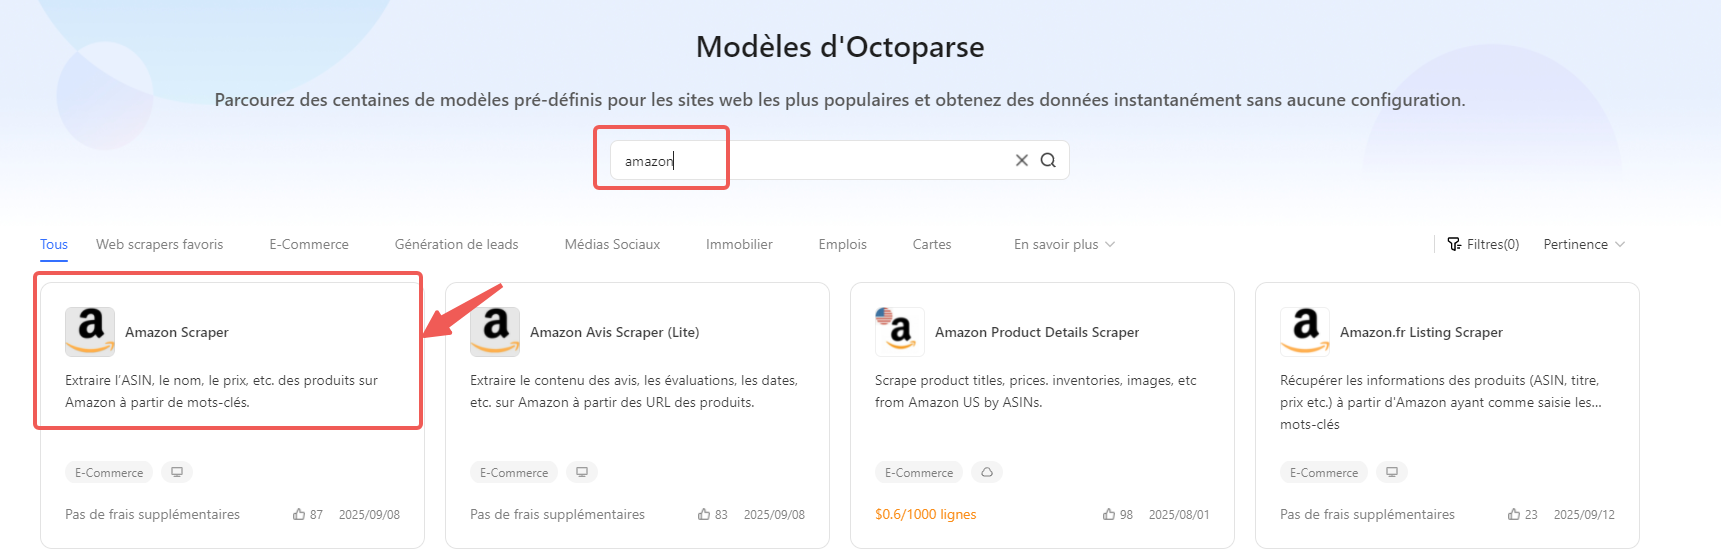Open the Amazon.fr Listing Scraper template
Image resolution: width=1721 pixels, height=557 pixels.
(1421, 332)
